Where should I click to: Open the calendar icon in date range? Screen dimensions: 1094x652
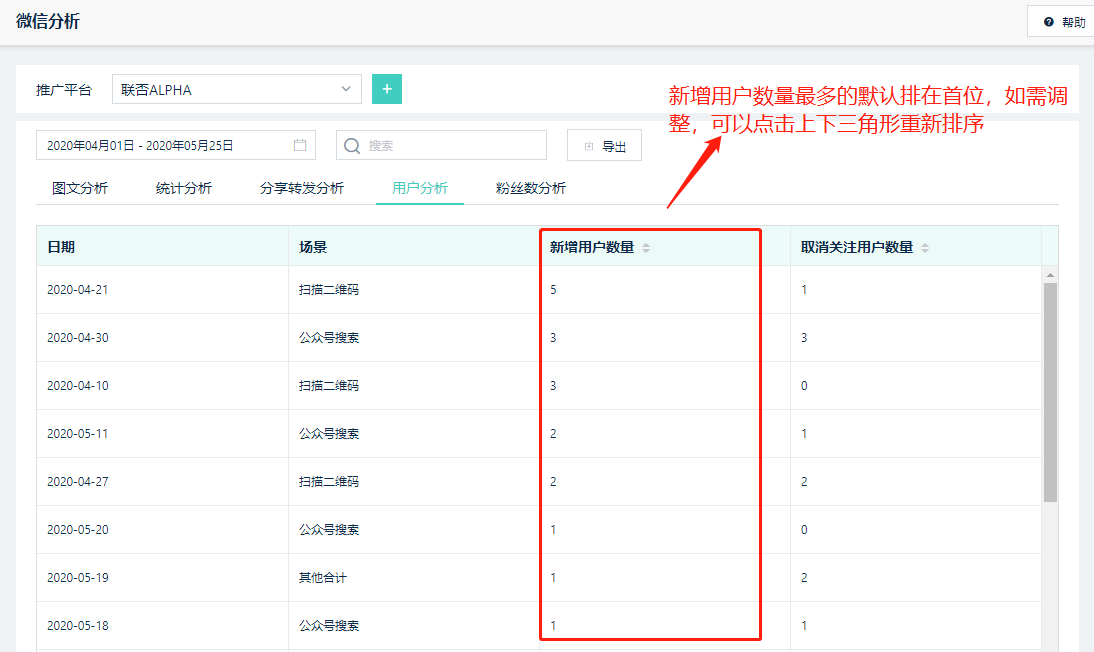click(x=300, y=145)
